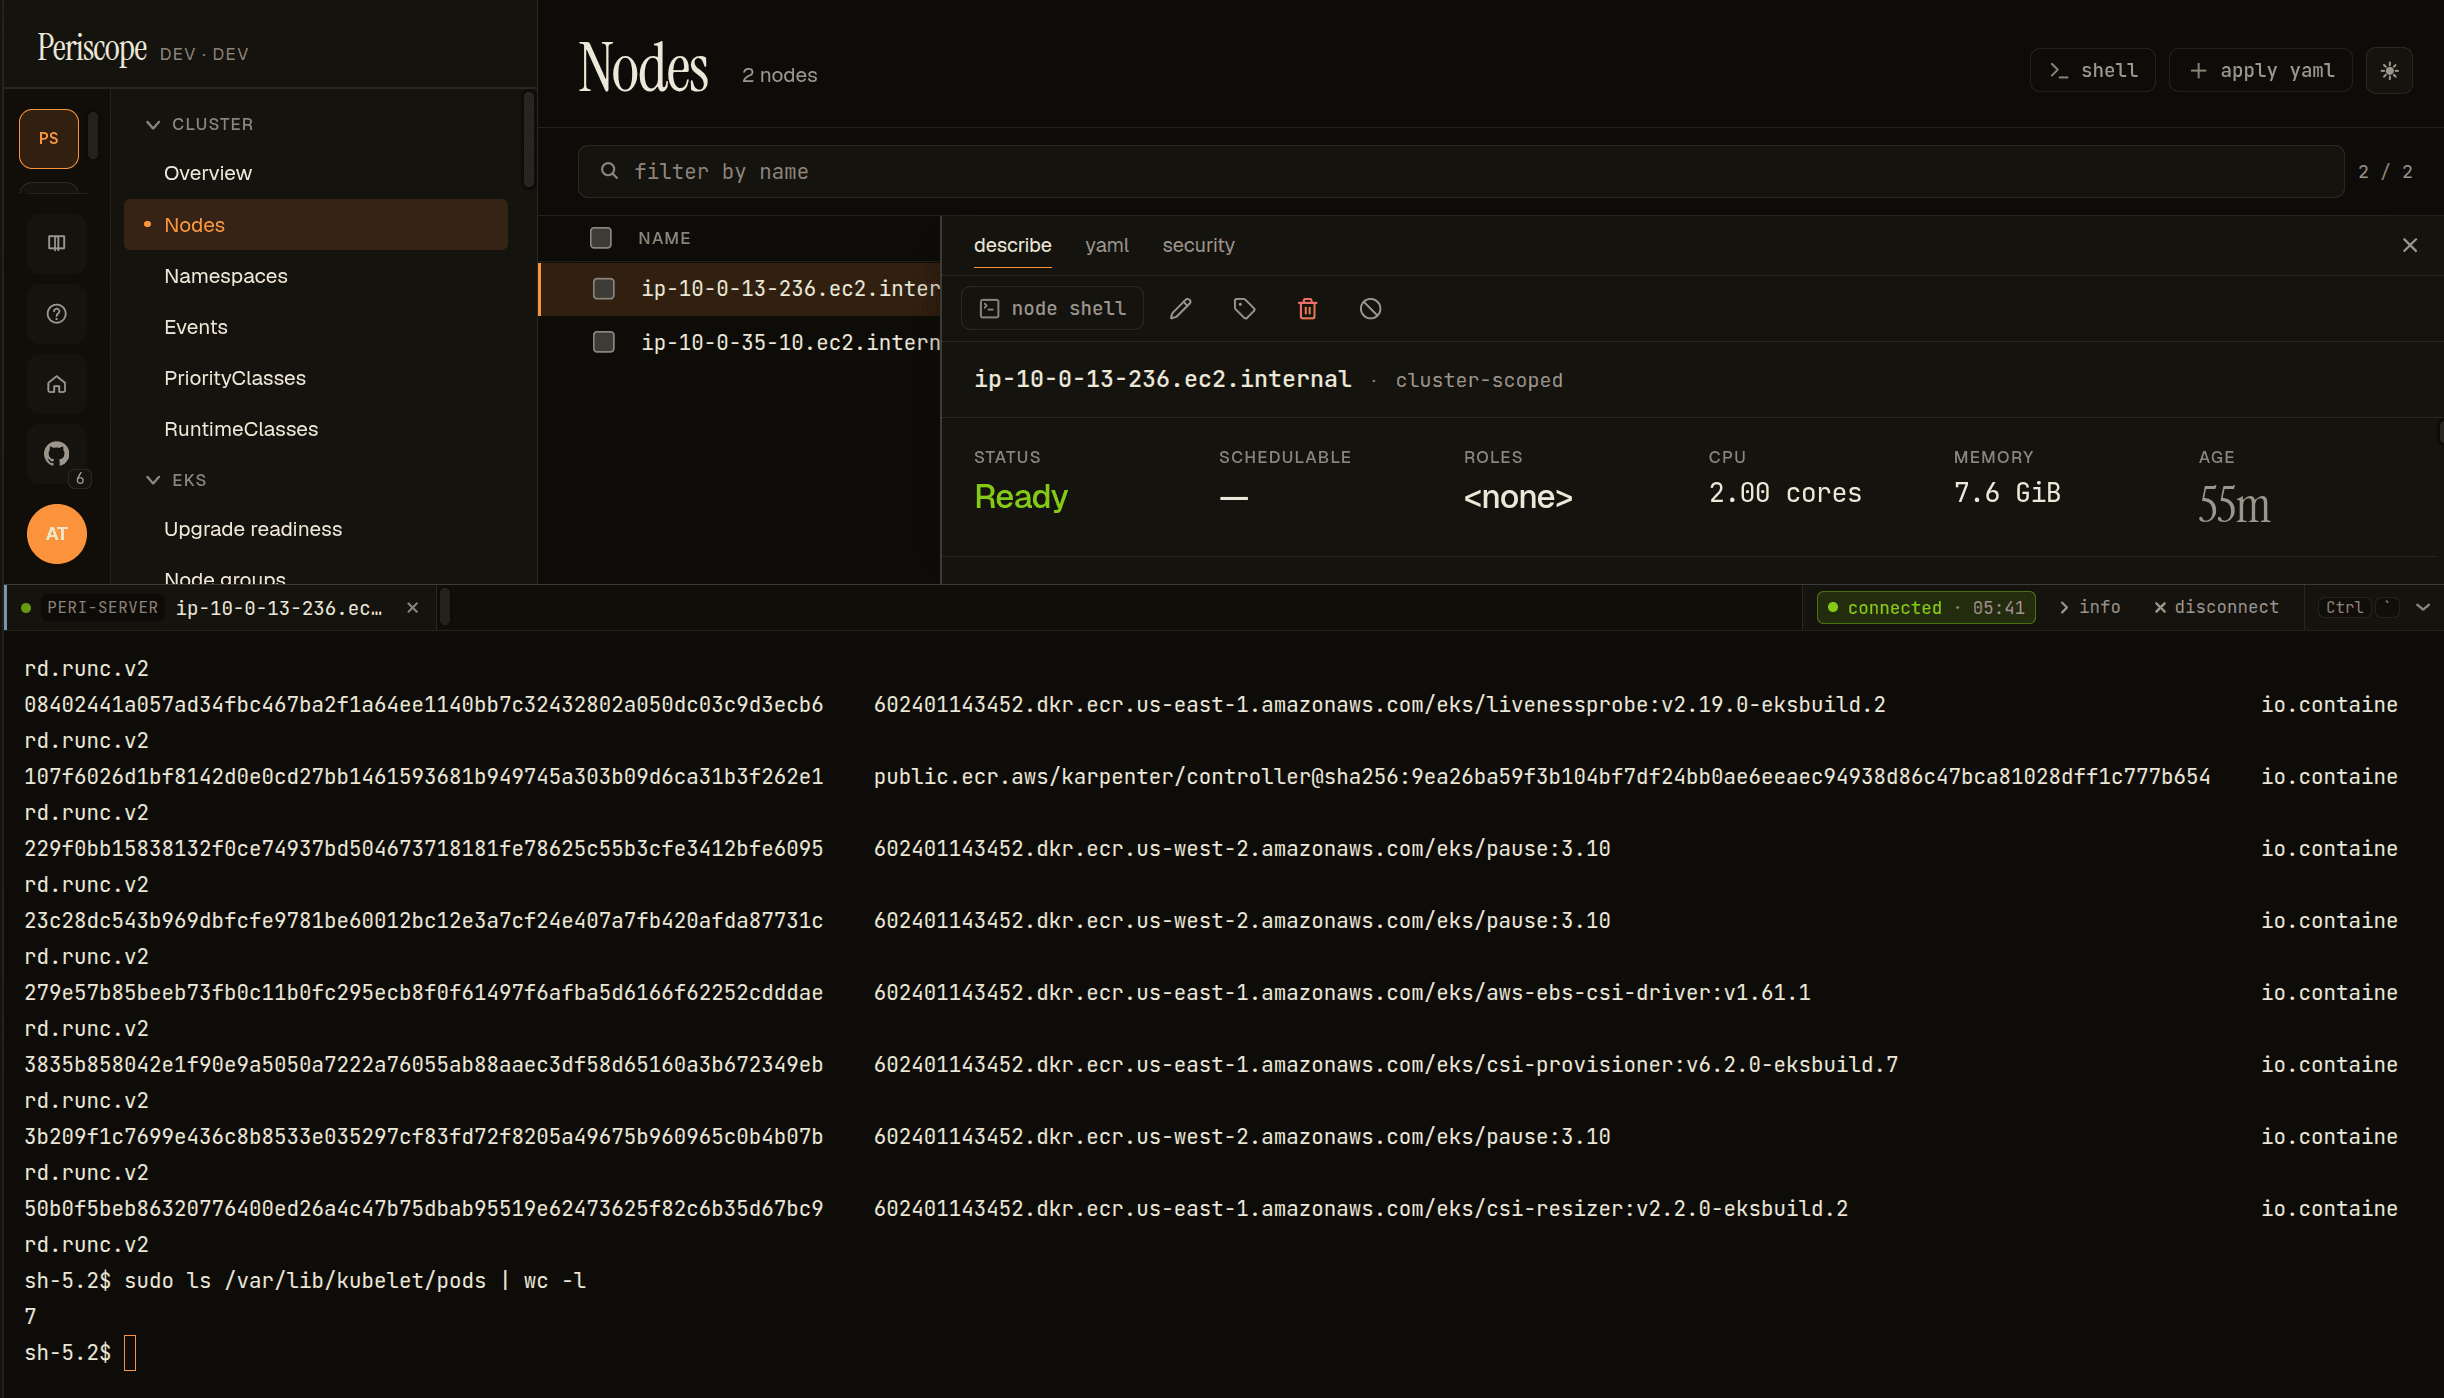Click the cordon (circle-slash) icon

tap(1371, 309)
